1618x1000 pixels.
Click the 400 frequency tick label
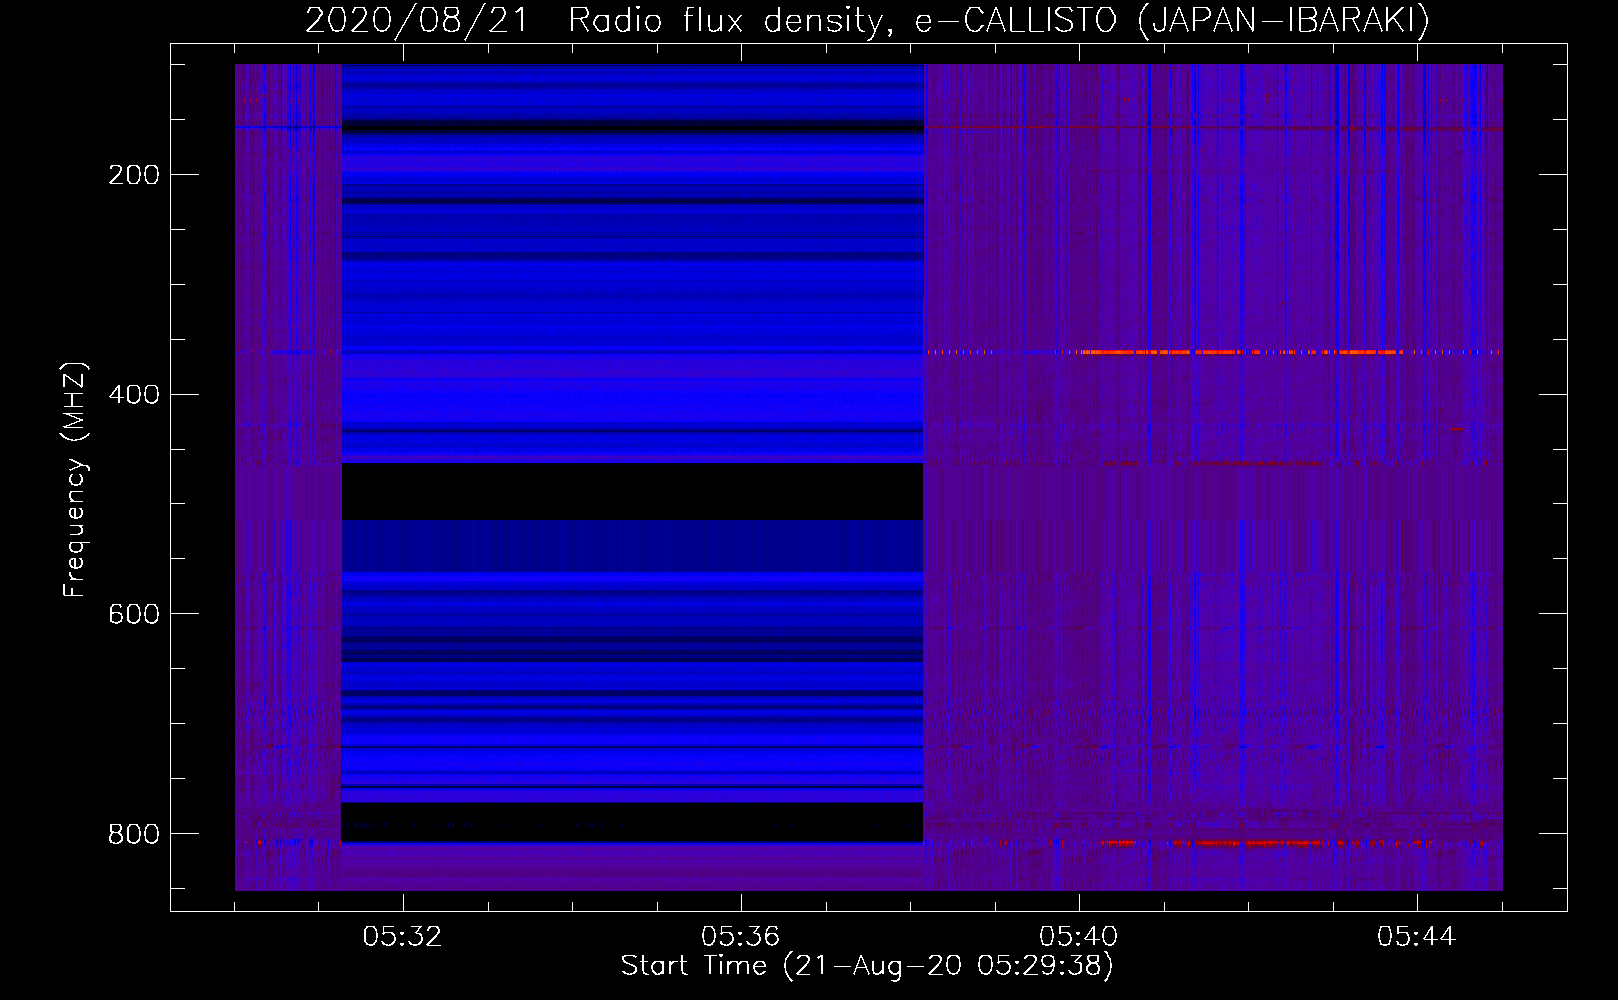(x=134, y=395)
